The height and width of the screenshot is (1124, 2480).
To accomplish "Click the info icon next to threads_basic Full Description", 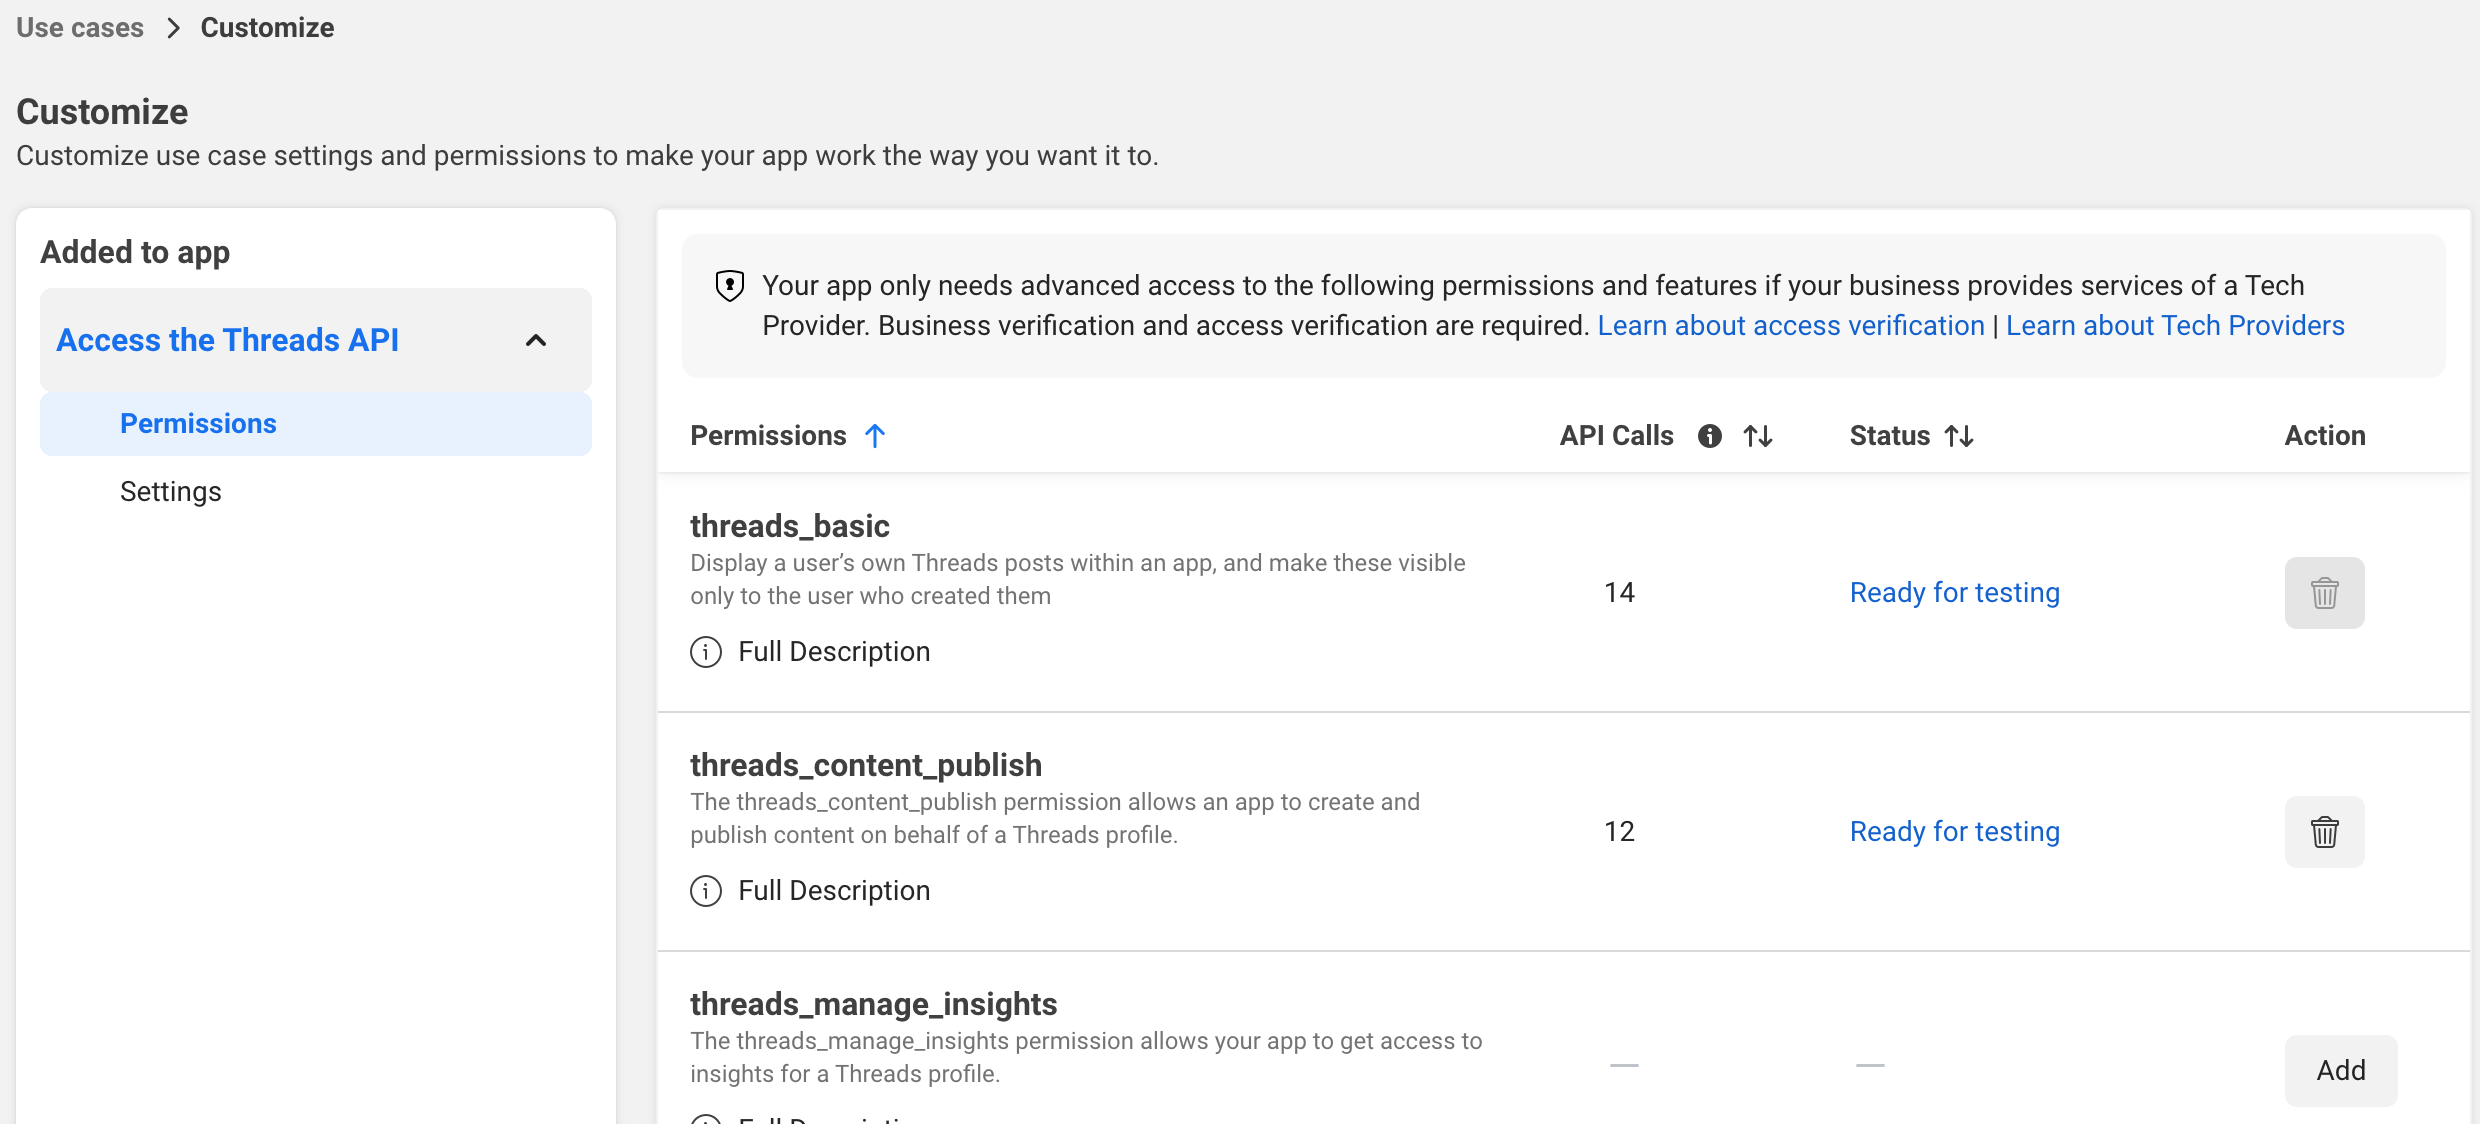I will 709,651.
